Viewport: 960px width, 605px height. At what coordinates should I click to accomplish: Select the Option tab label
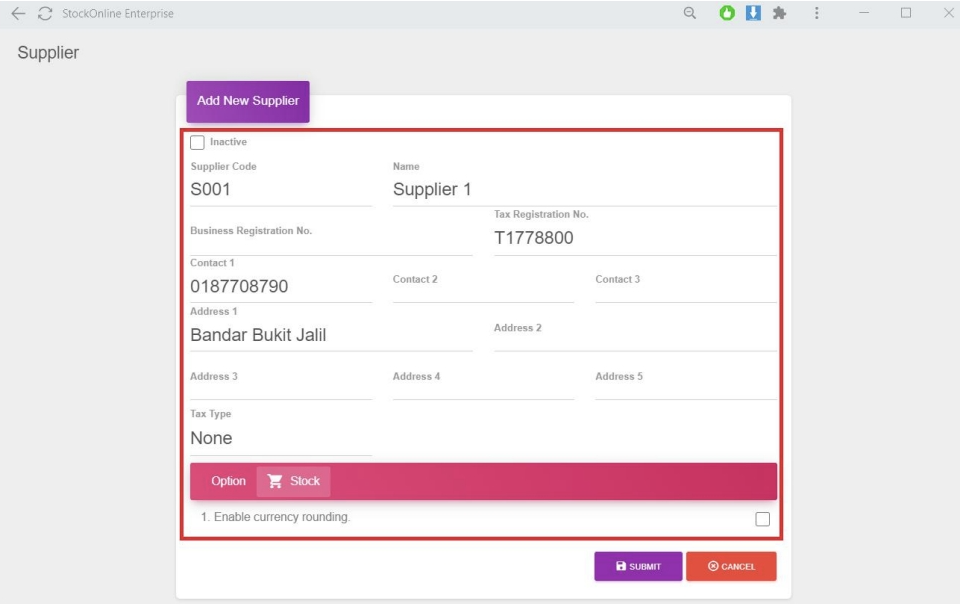click(228, 481)
